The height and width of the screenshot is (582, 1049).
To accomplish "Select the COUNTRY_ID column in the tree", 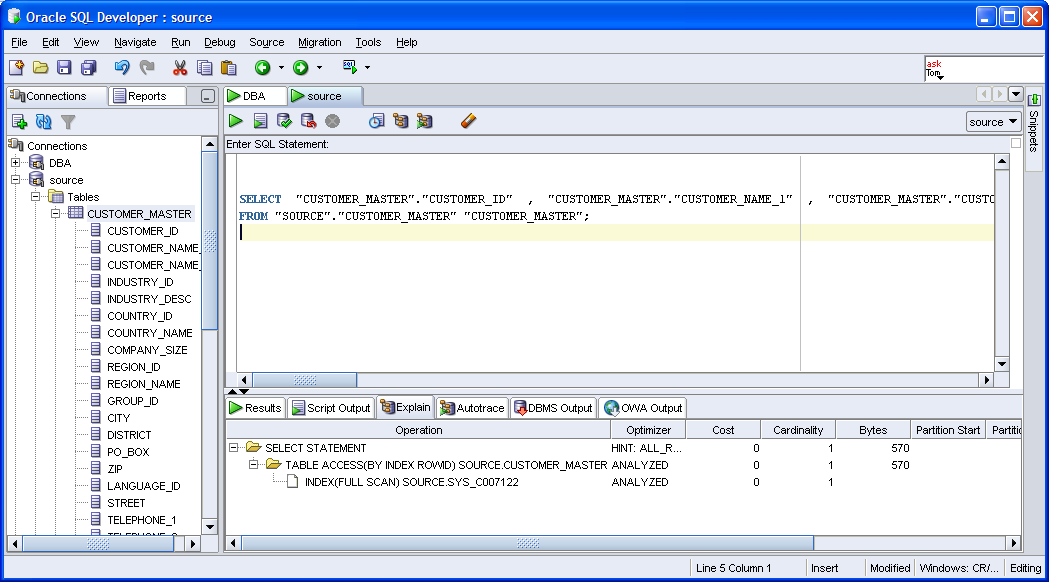I will (139, 315).
